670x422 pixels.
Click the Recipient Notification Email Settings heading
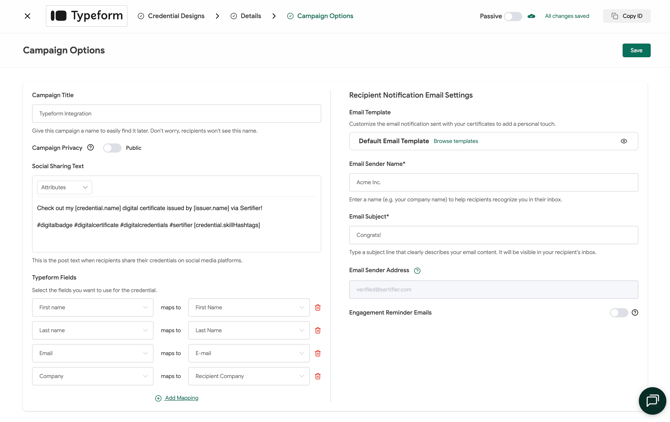(x=411, y=95)
